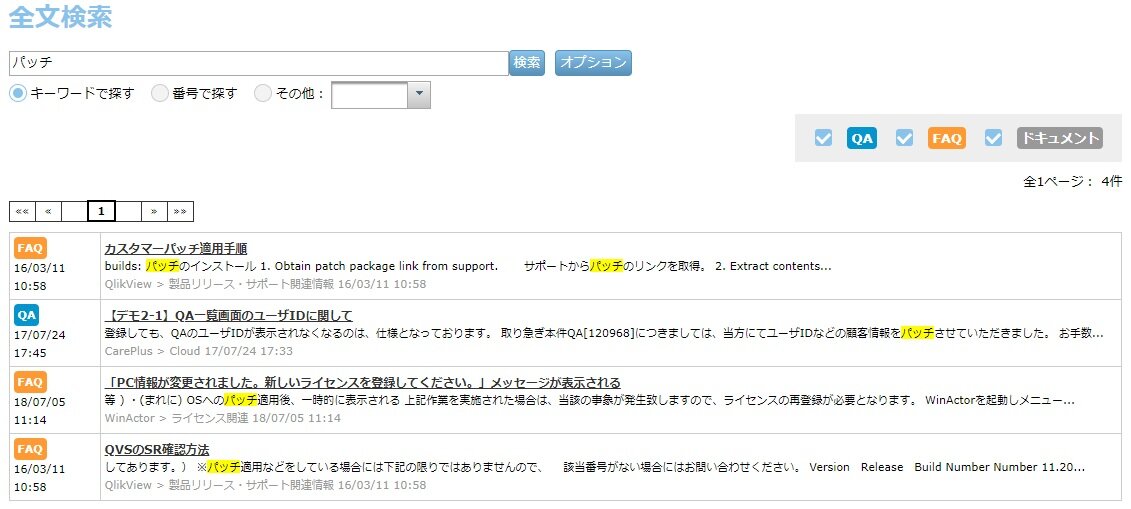The height and width of the screenshot is (509, 1131).
Task: Click the search text field containing パッチ
Action: [x=258, y=63]
